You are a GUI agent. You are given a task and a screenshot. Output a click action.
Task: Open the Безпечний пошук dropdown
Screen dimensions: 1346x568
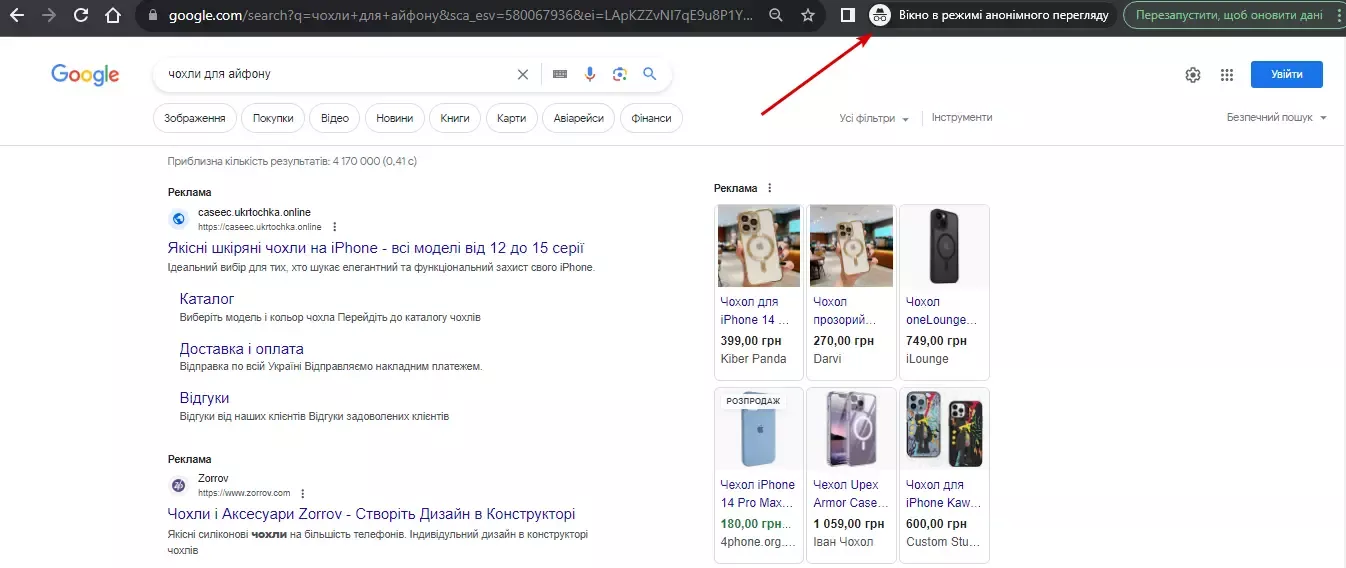coord(1277,118)
